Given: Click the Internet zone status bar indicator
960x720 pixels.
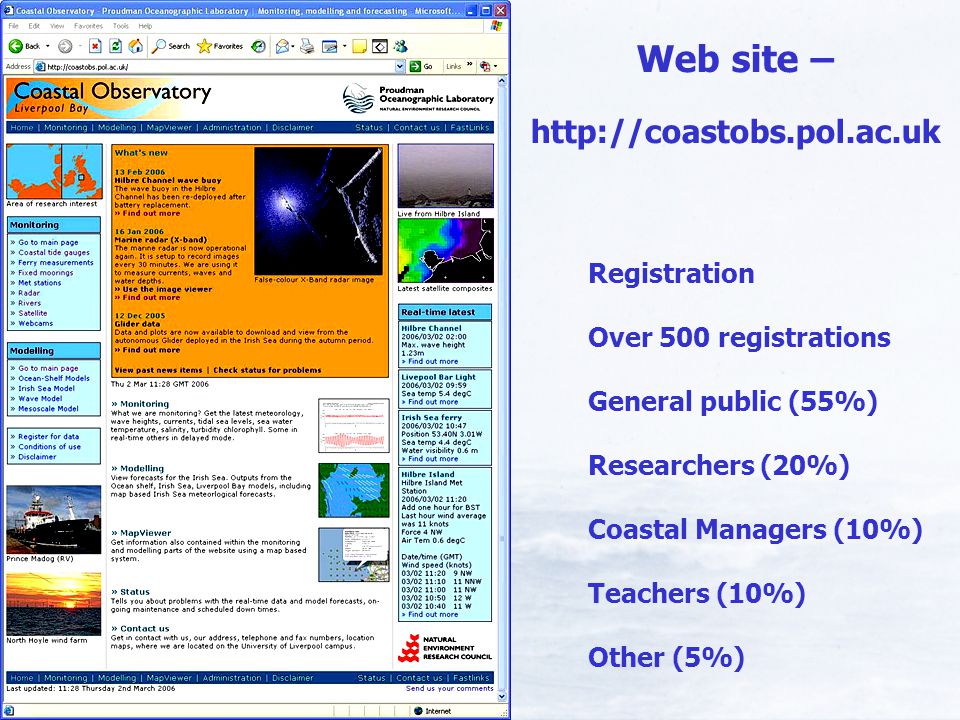Looking at the screenshot, I should pyautogui.click(x=433, y=711).
